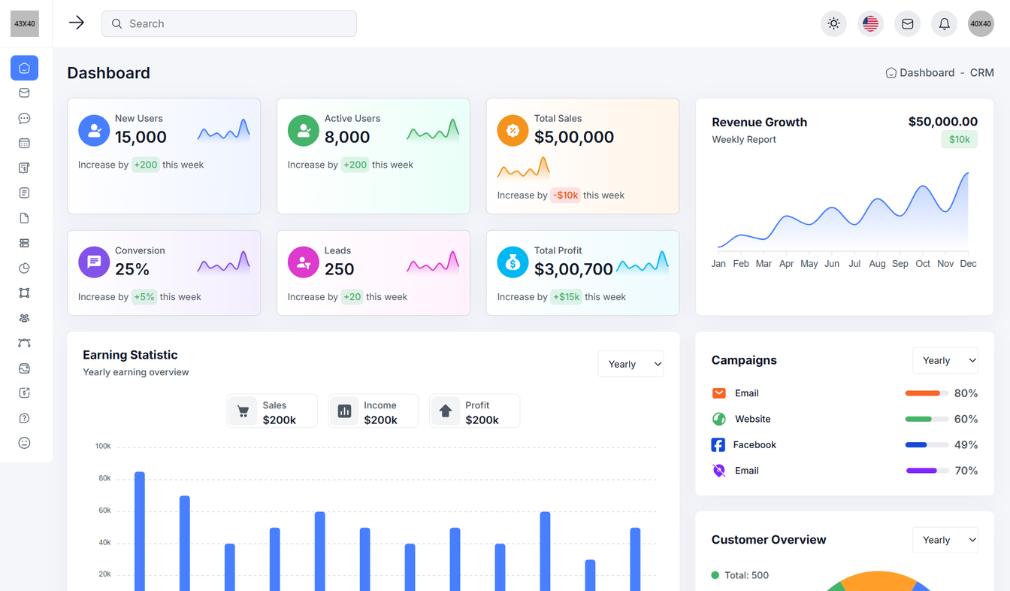This screenshot has height=591, width=1010.
Task: Toggle sidebar with the arrow button
Action: (76, 23)
